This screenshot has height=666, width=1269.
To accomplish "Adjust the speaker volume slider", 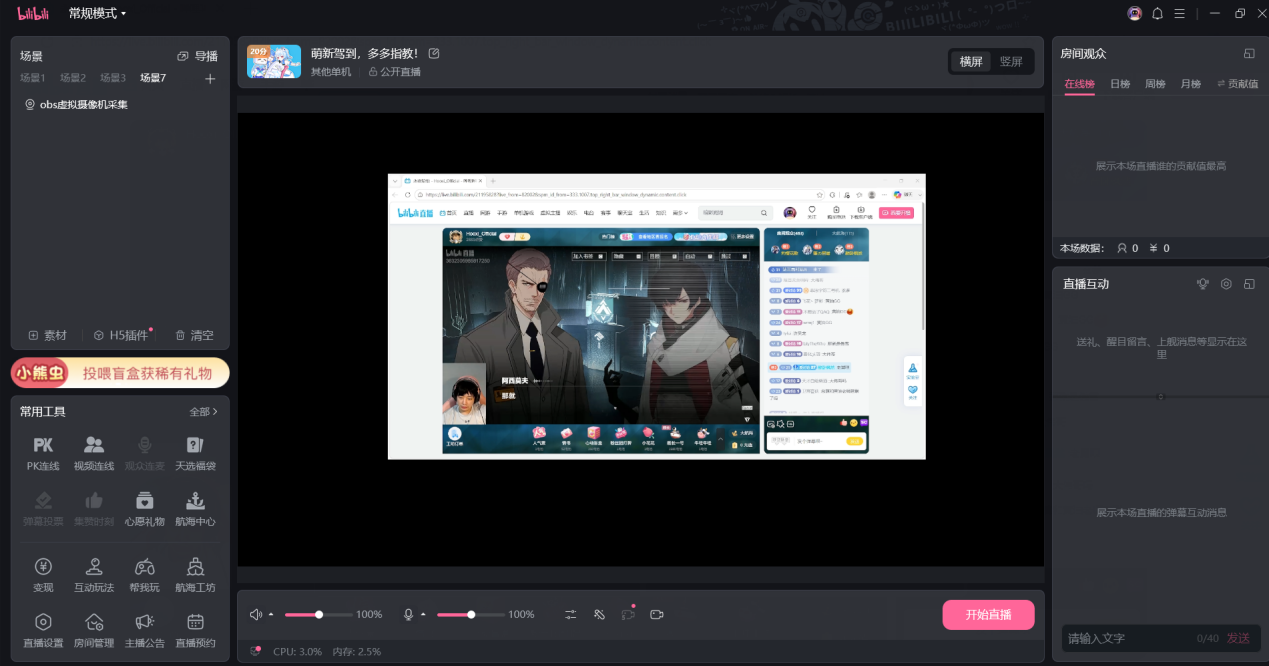I will [x=318, y=614].
